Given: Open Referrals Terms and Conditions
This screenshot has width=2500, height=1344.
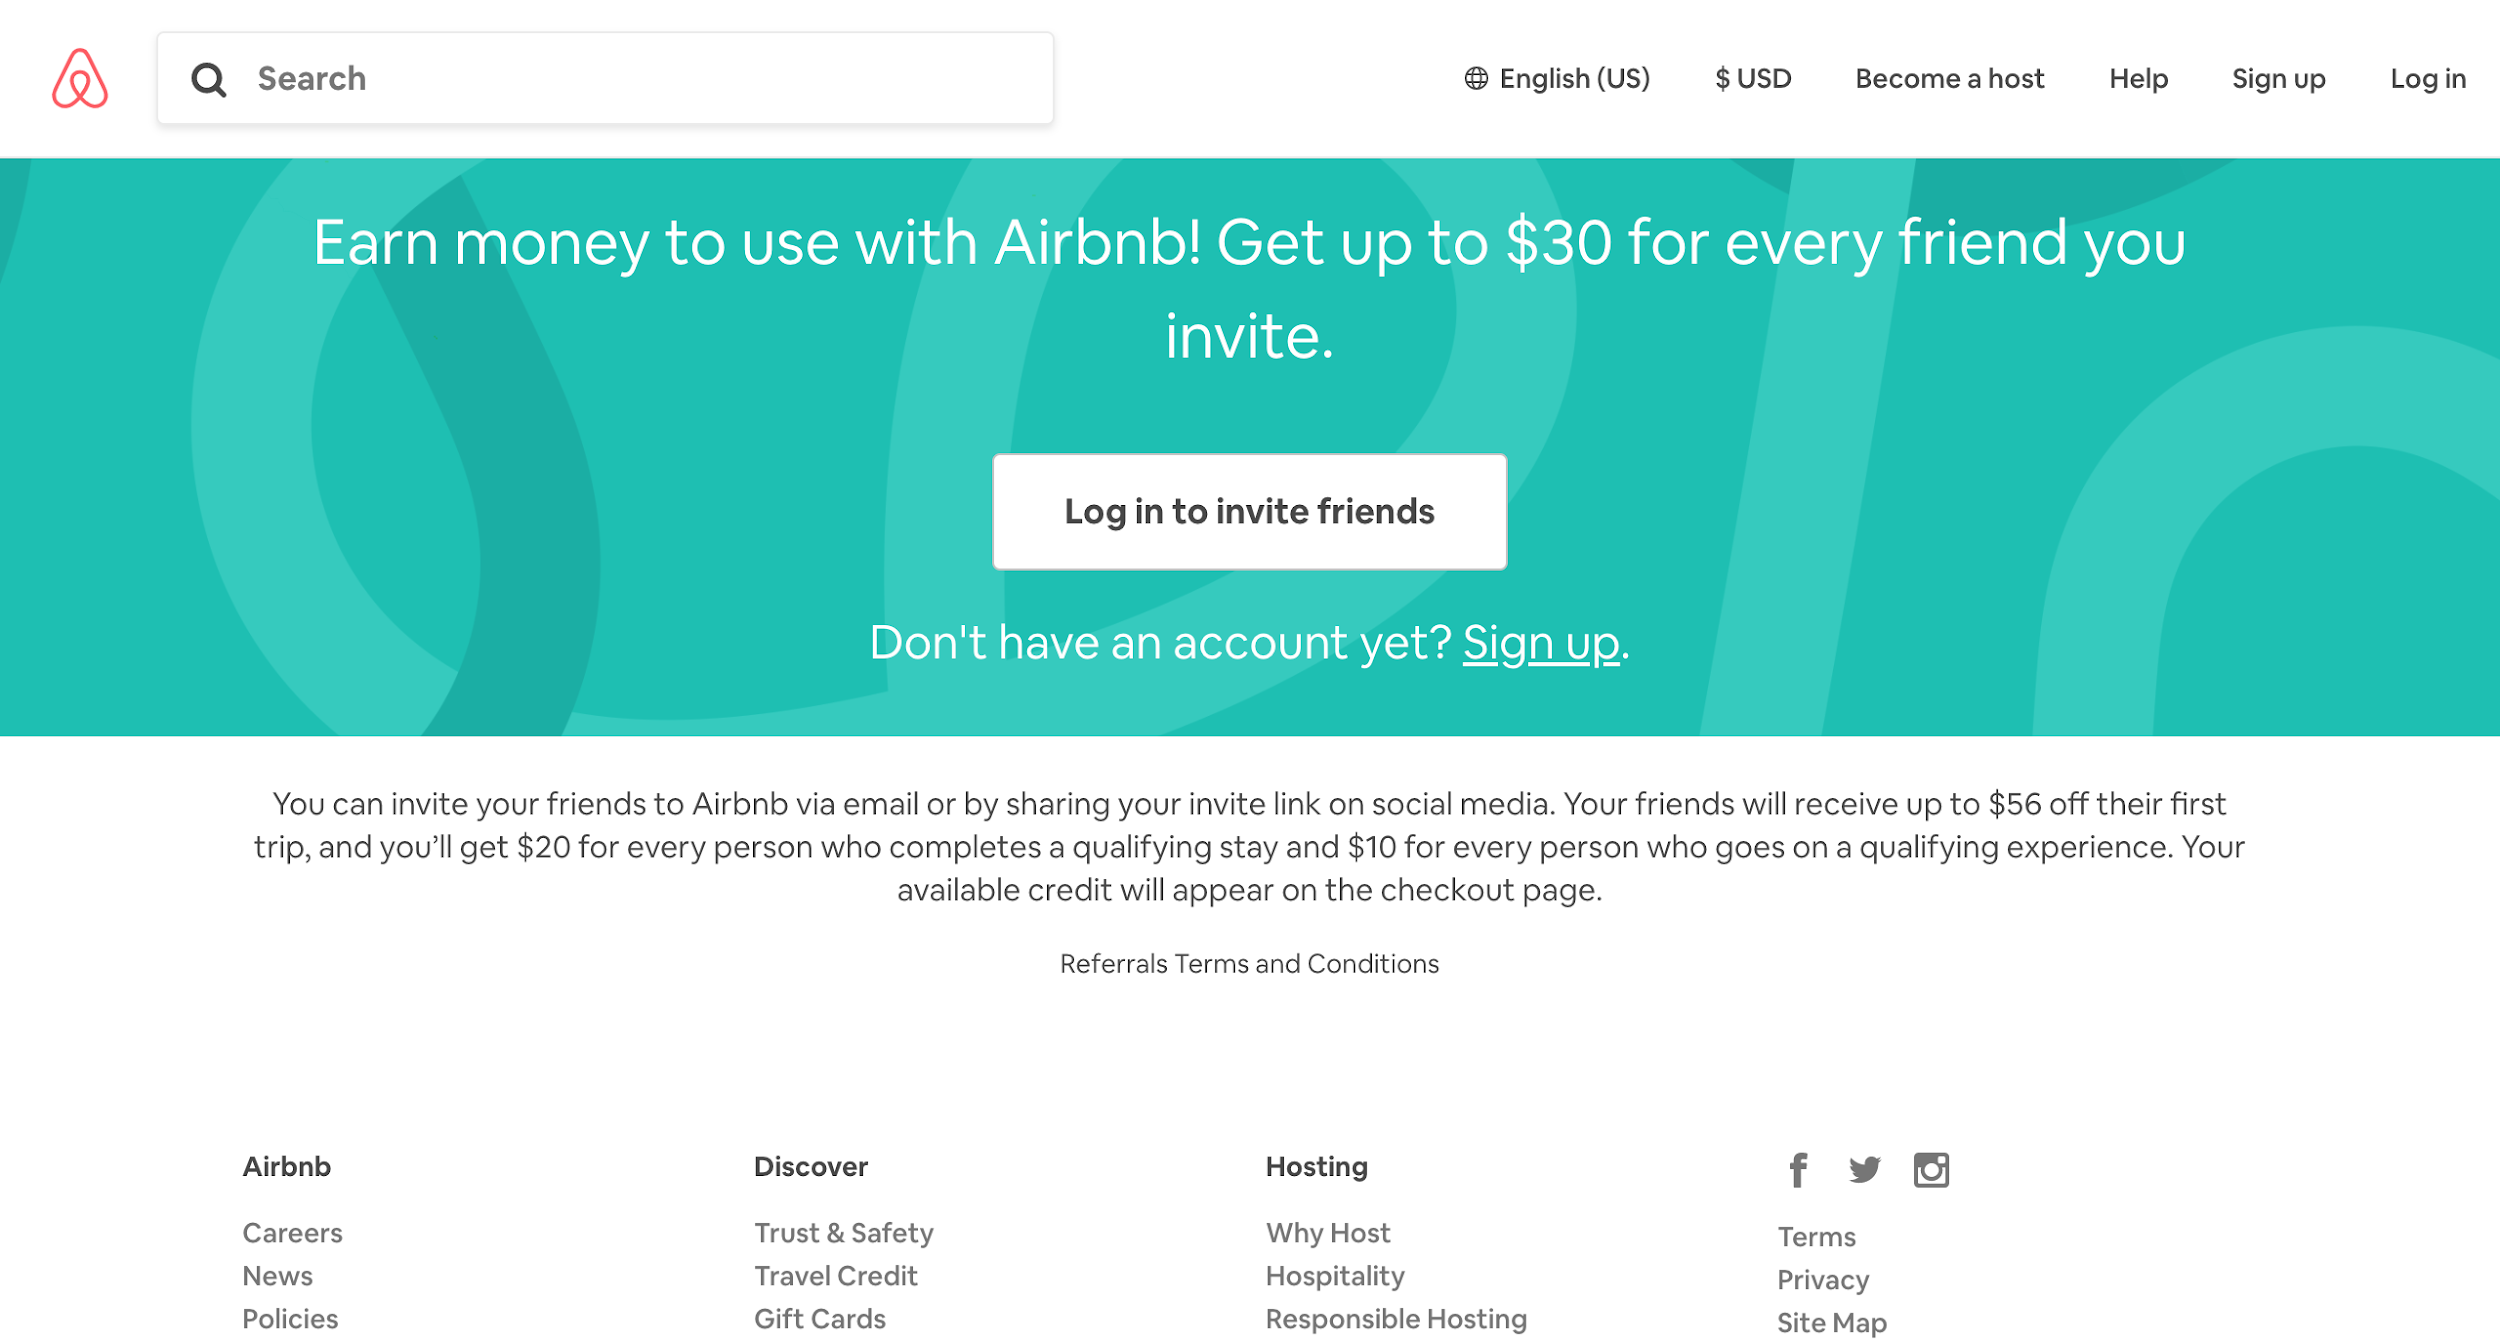Looking at the screenshot, I should coord(1249,963).
